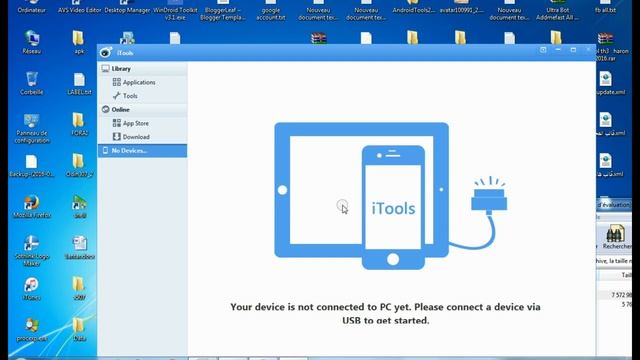Select the Mozilla Firefox desktop shortcut
The image size is (640, 360).
click(31, 207)
